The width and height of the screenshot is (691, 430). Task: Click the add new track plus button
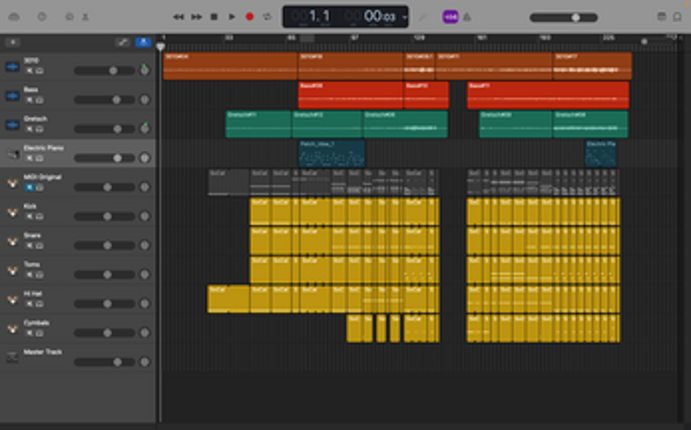coord(13,42)
